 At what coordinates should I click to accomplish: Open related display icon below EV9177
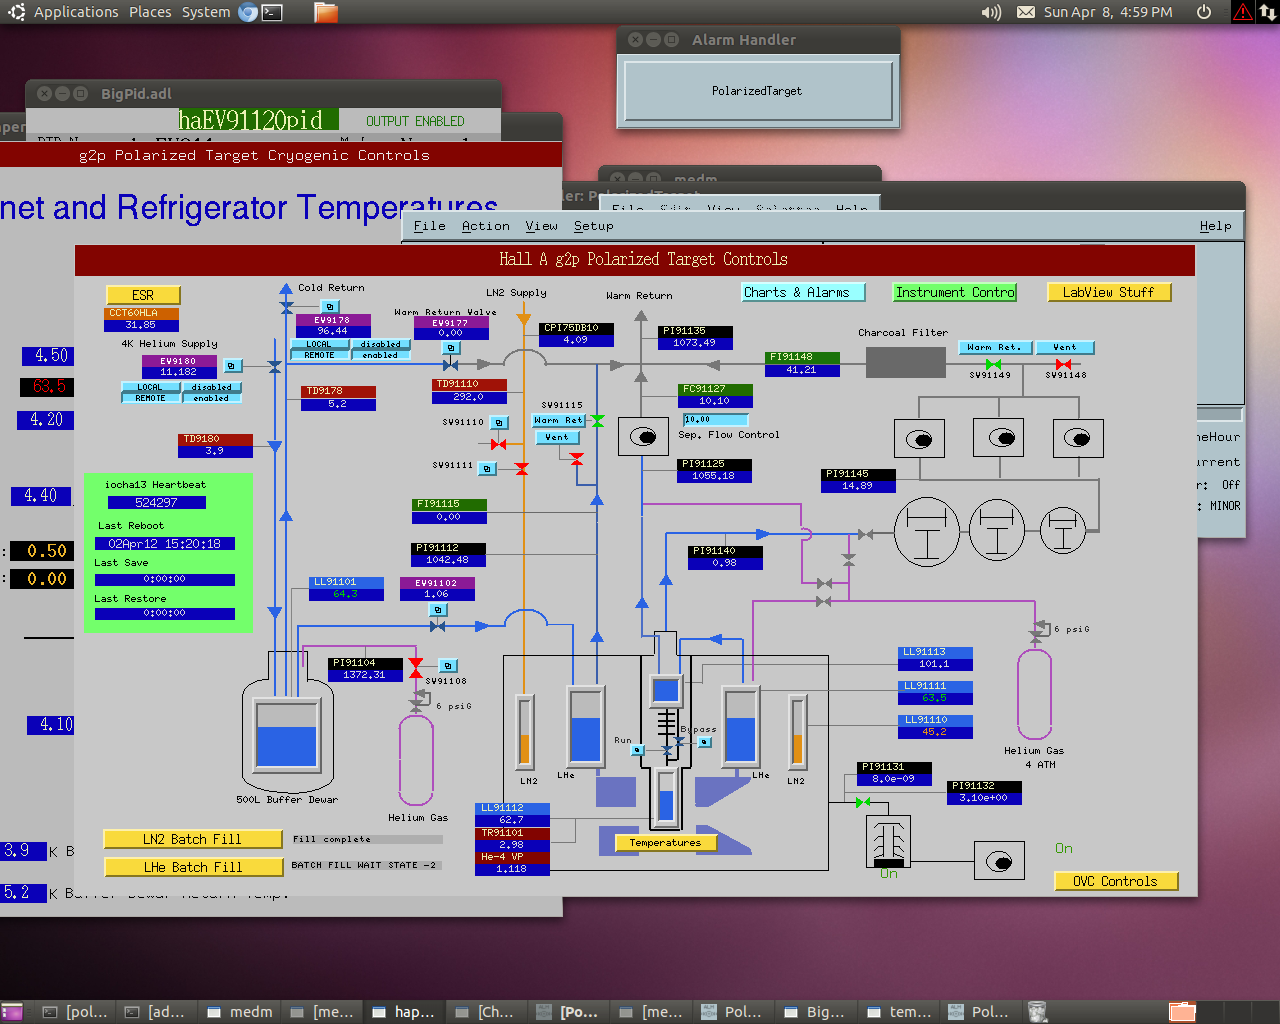[x=451, y=348]
